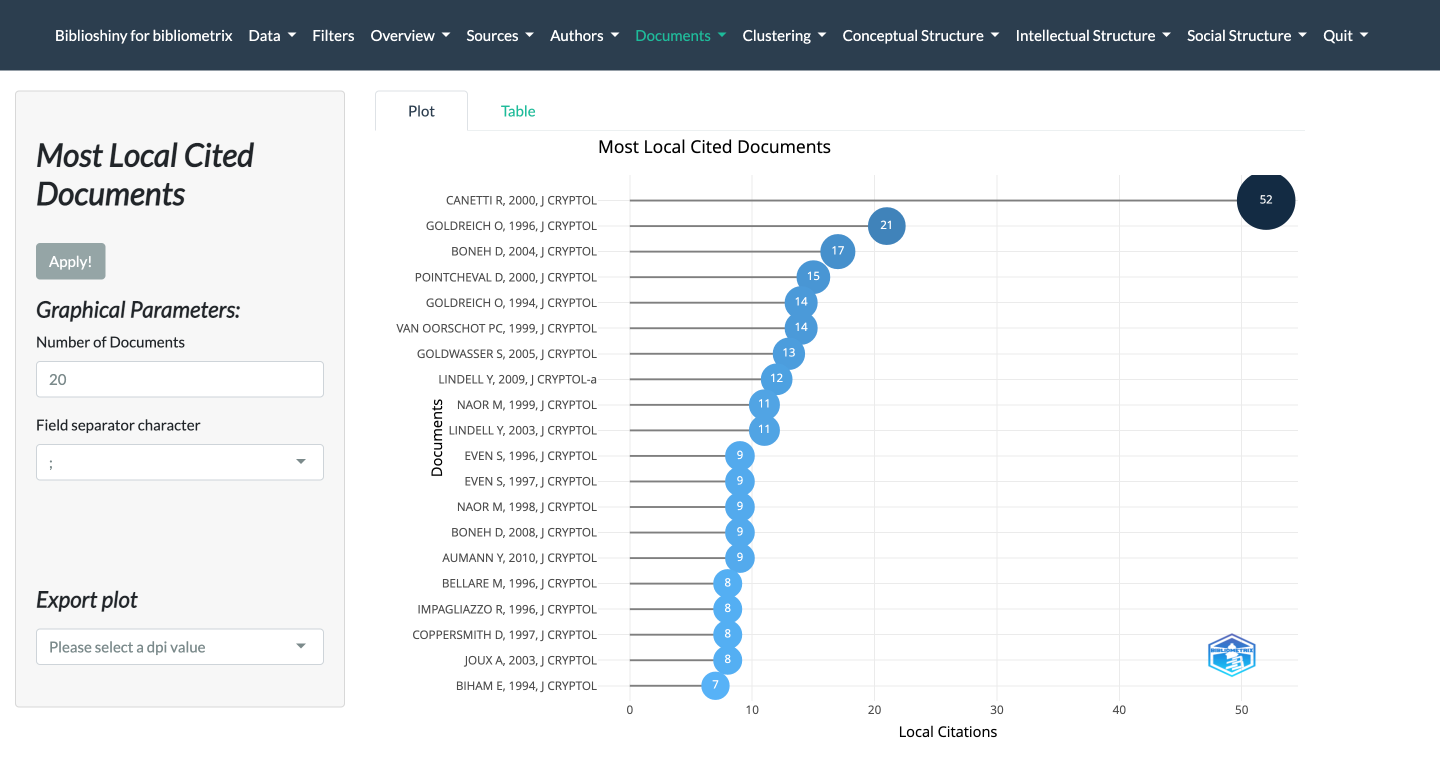Click label VAN OORSCHOT PC, 1999, J CRYPTOL
Image resolution: width=1440 pixels, height=763 pixels.
coord(497,328)
